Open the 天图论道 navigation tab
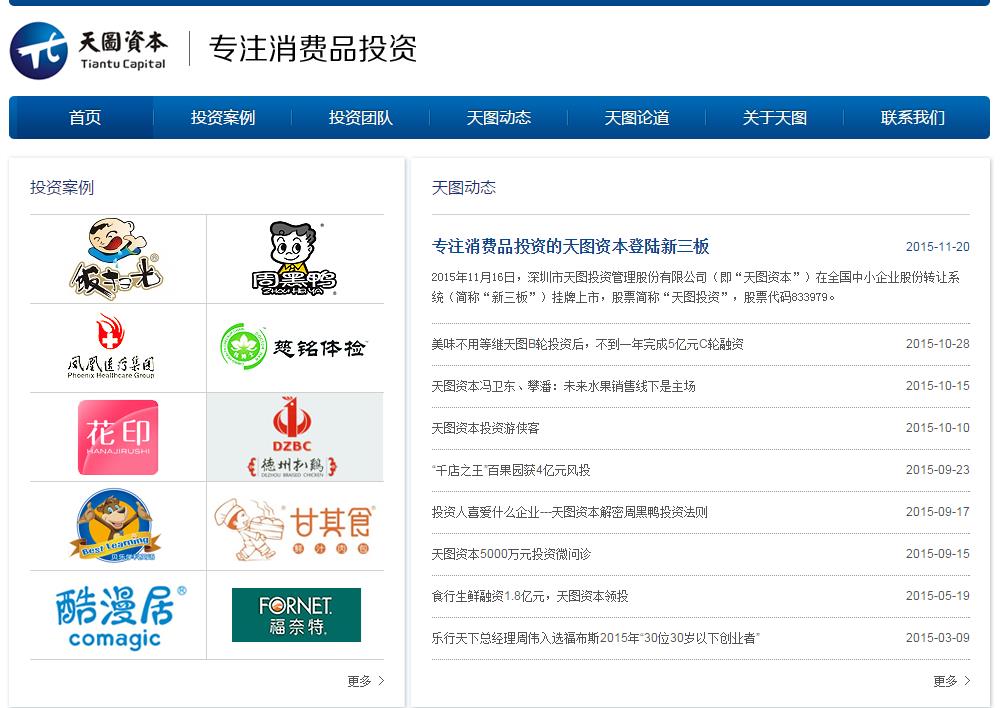 pyautogui.click(x=636, y=118)
